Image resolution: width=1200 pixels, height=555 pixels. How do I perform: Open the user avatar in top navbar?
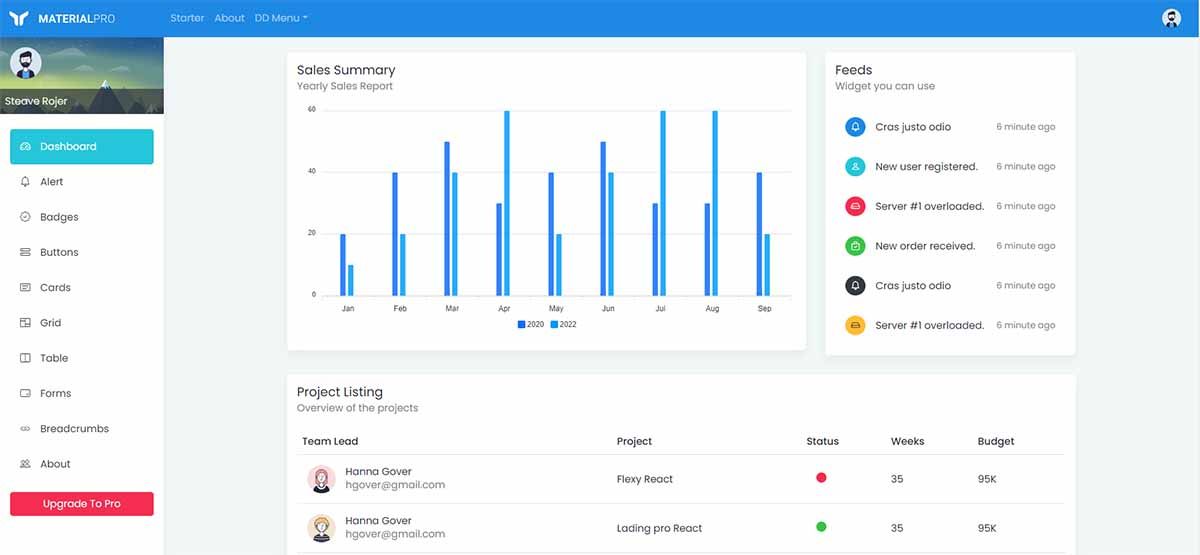(x=1171, y=18)
